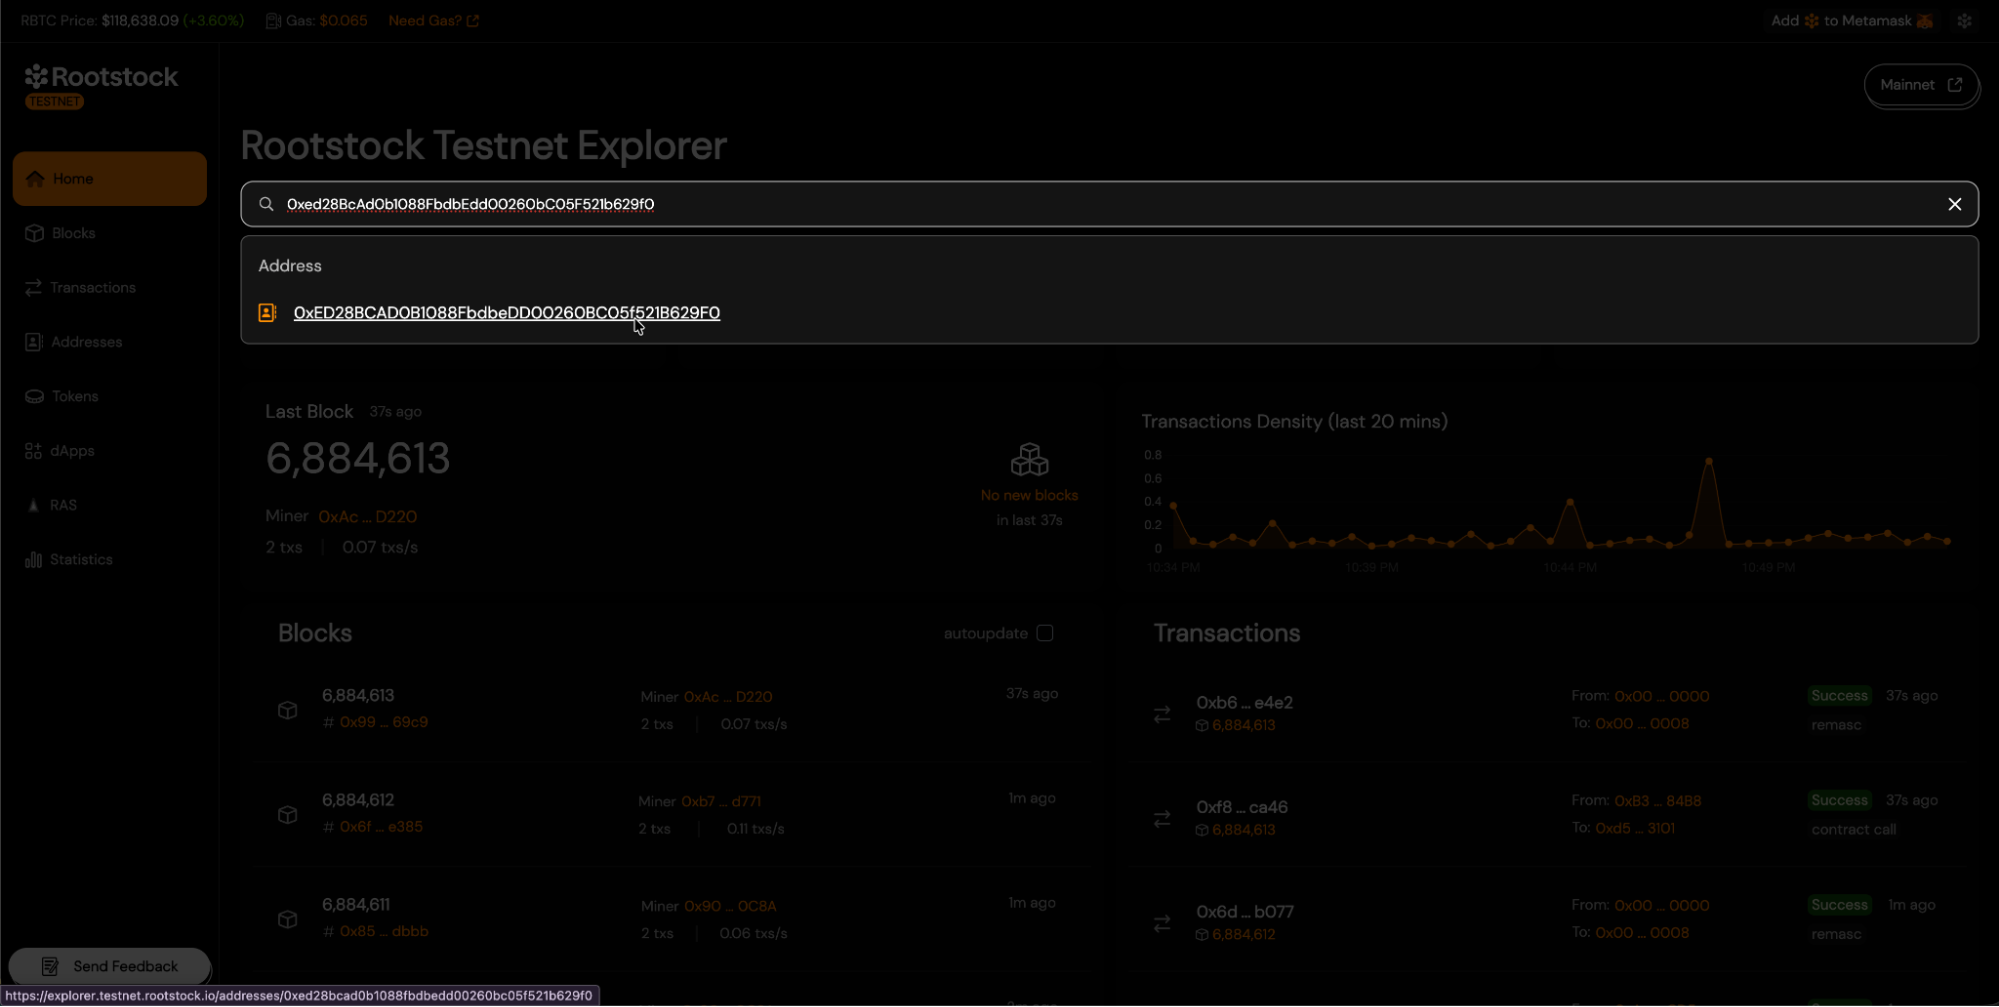
Task: Click the search magnifier icon
Action: pyautogui.click(x=266, y=204)
